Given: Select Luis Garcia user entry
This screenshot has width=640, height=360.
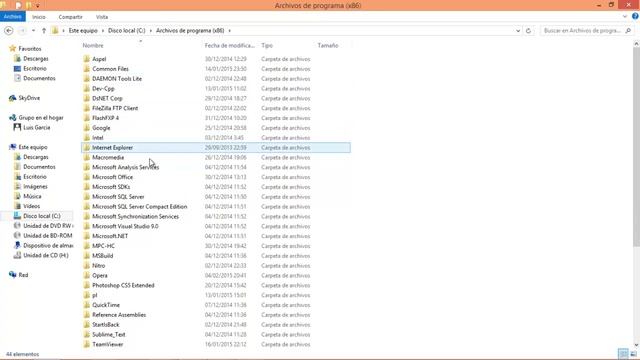Looking at the screenshot, I should [x=36, y=127].
